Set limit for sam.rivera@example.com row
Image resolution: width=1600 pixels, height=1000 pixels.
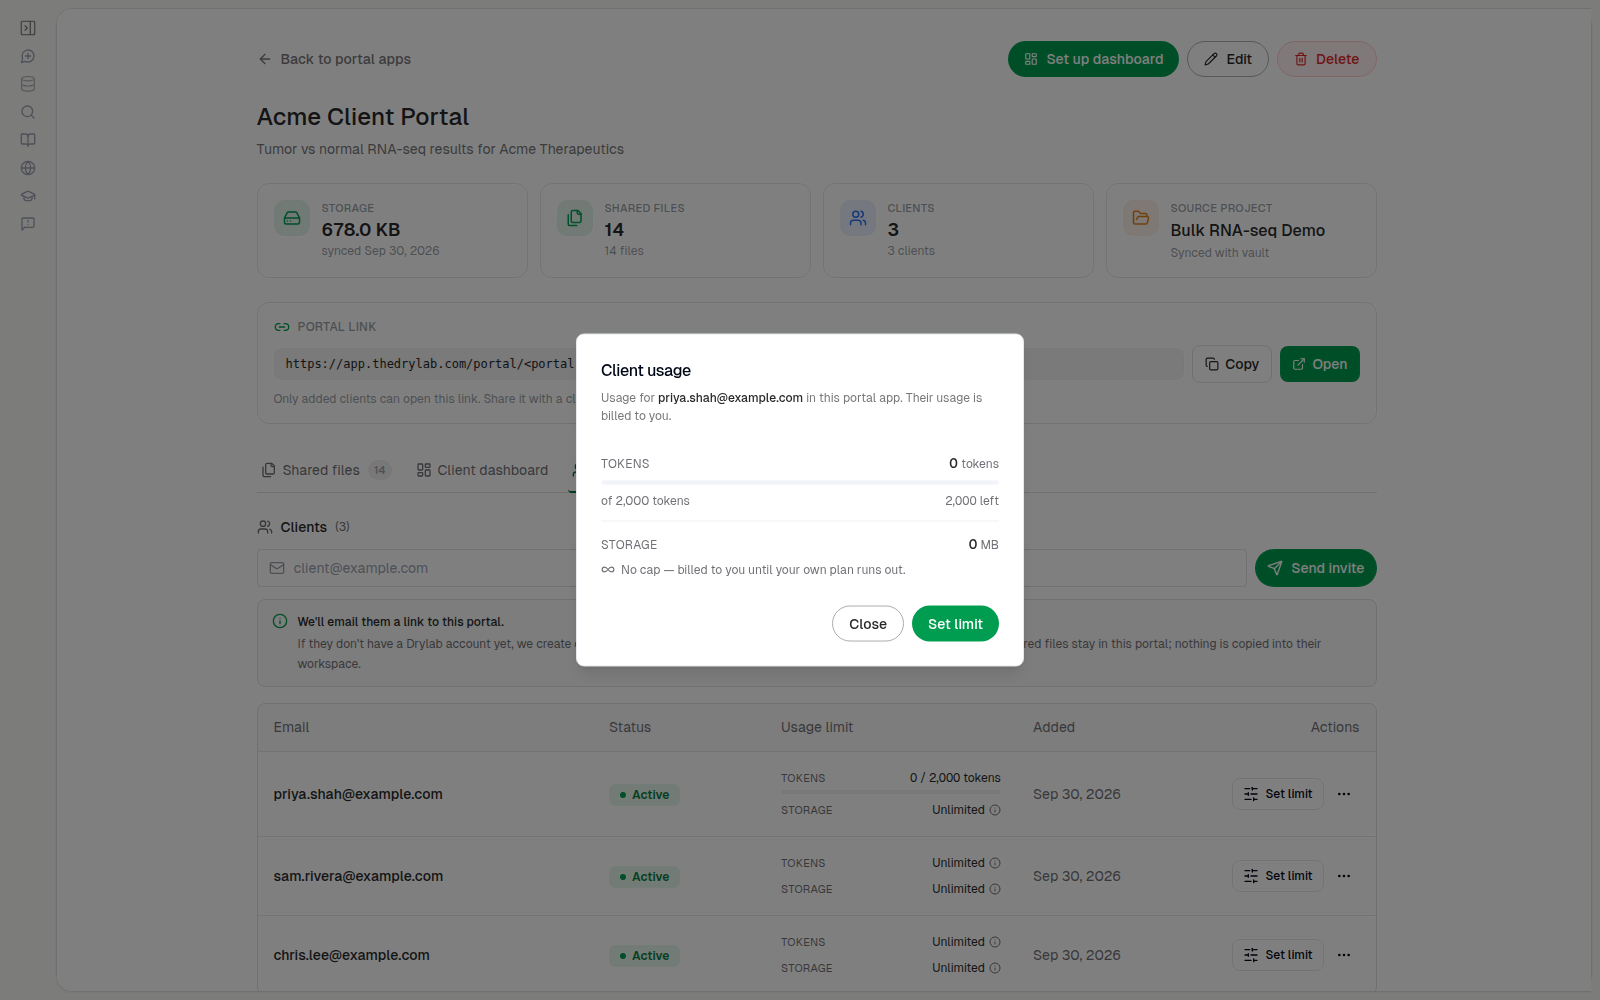[x=1278, y=876]
